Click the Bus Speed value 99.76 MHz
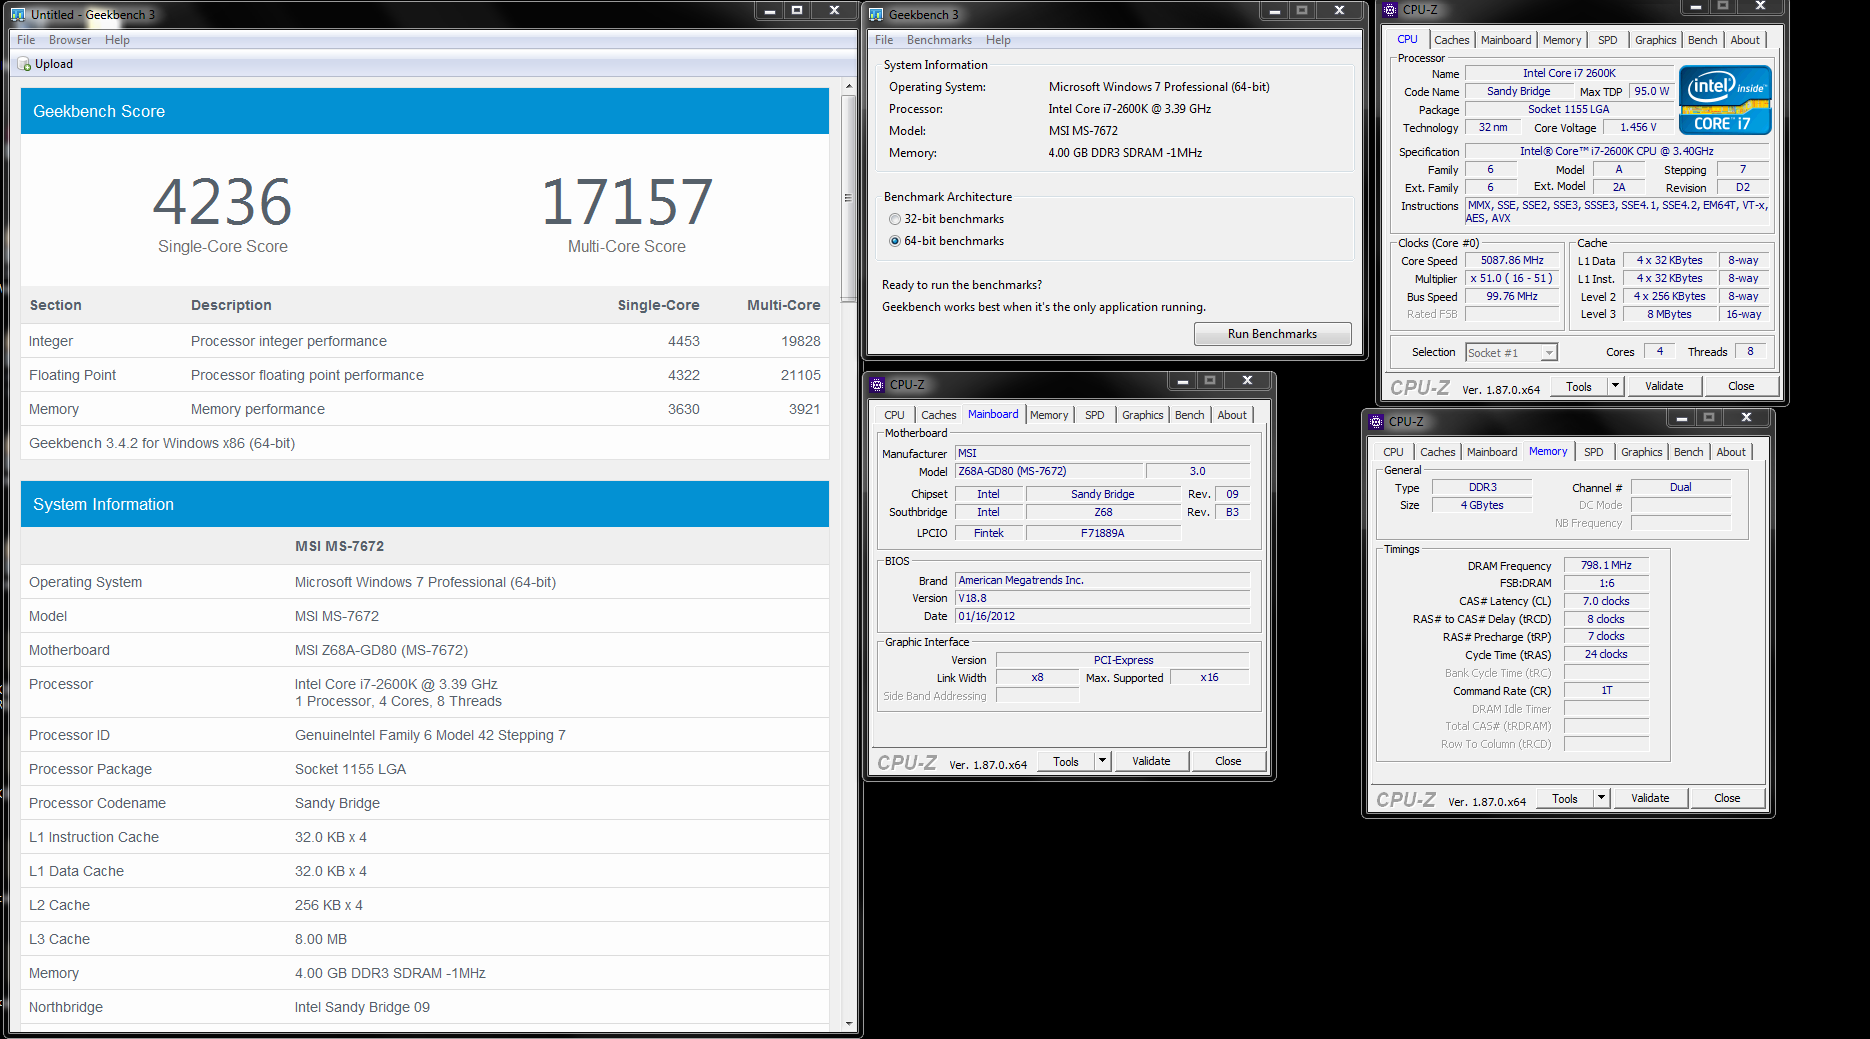This screenshot has width=1870, height=1039. point(1512,296)
